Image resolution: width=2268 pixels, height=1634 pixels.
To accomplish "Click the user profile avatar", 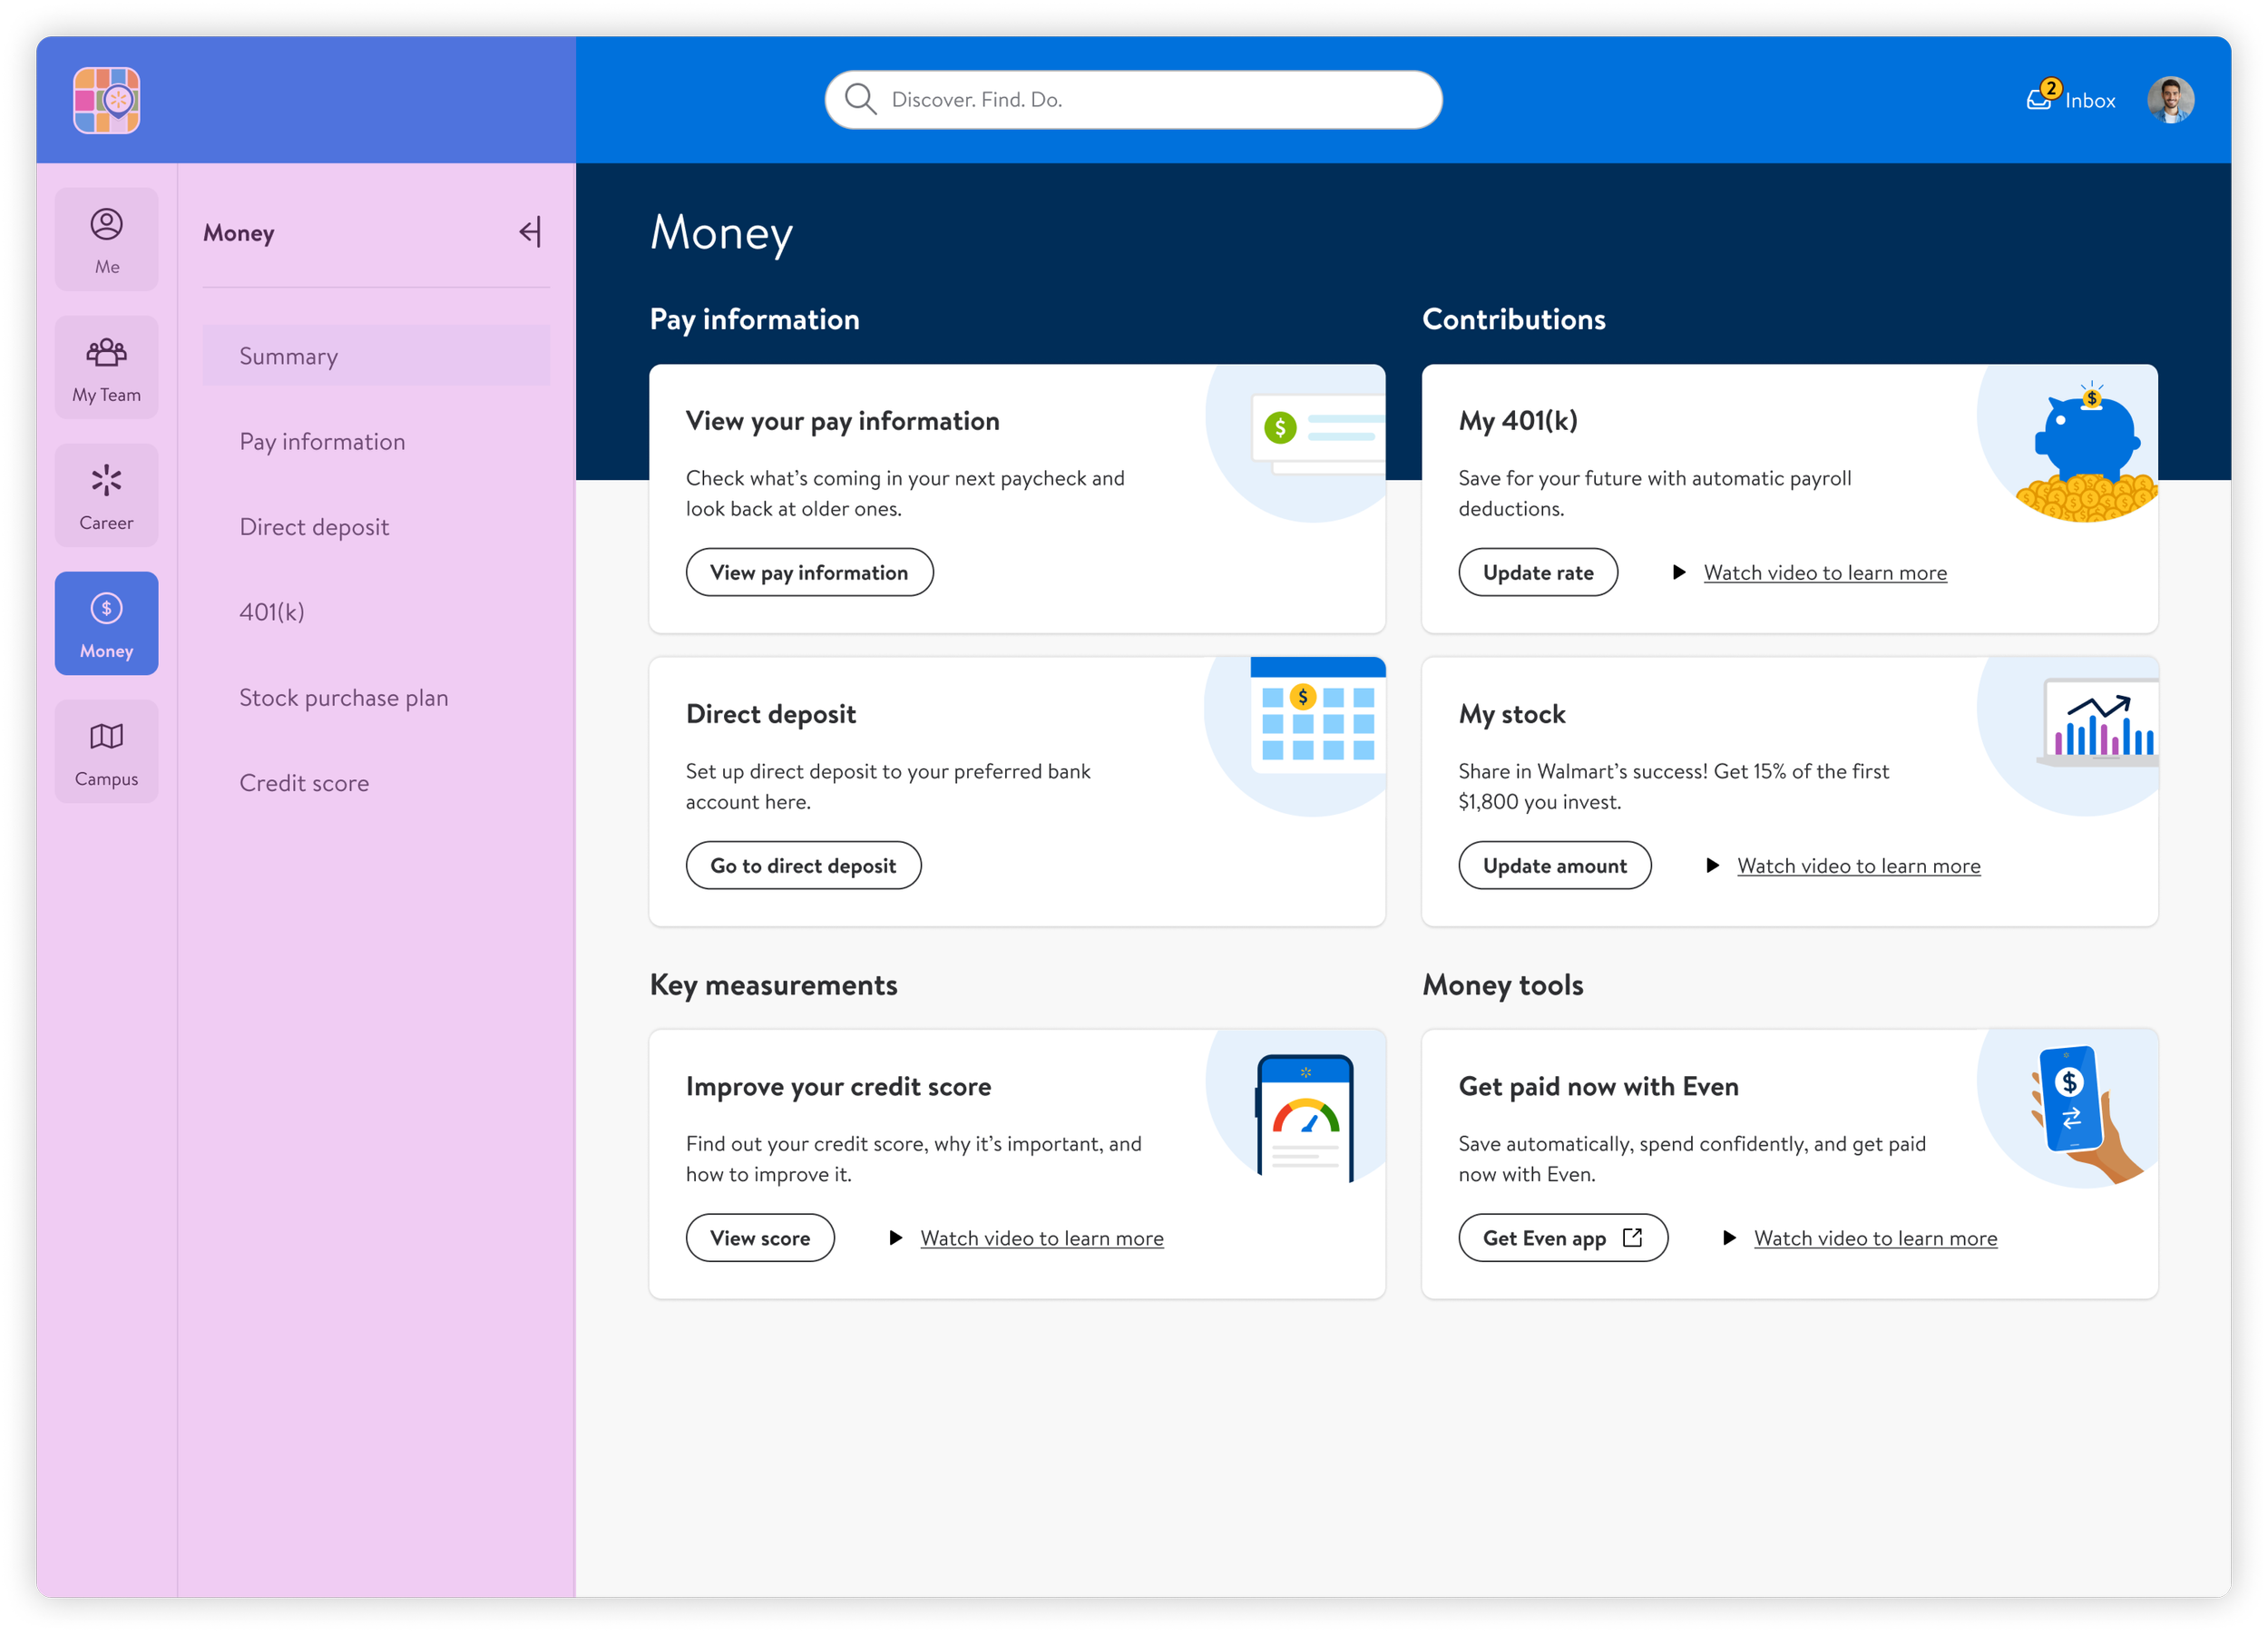I will pos(2169,100).
